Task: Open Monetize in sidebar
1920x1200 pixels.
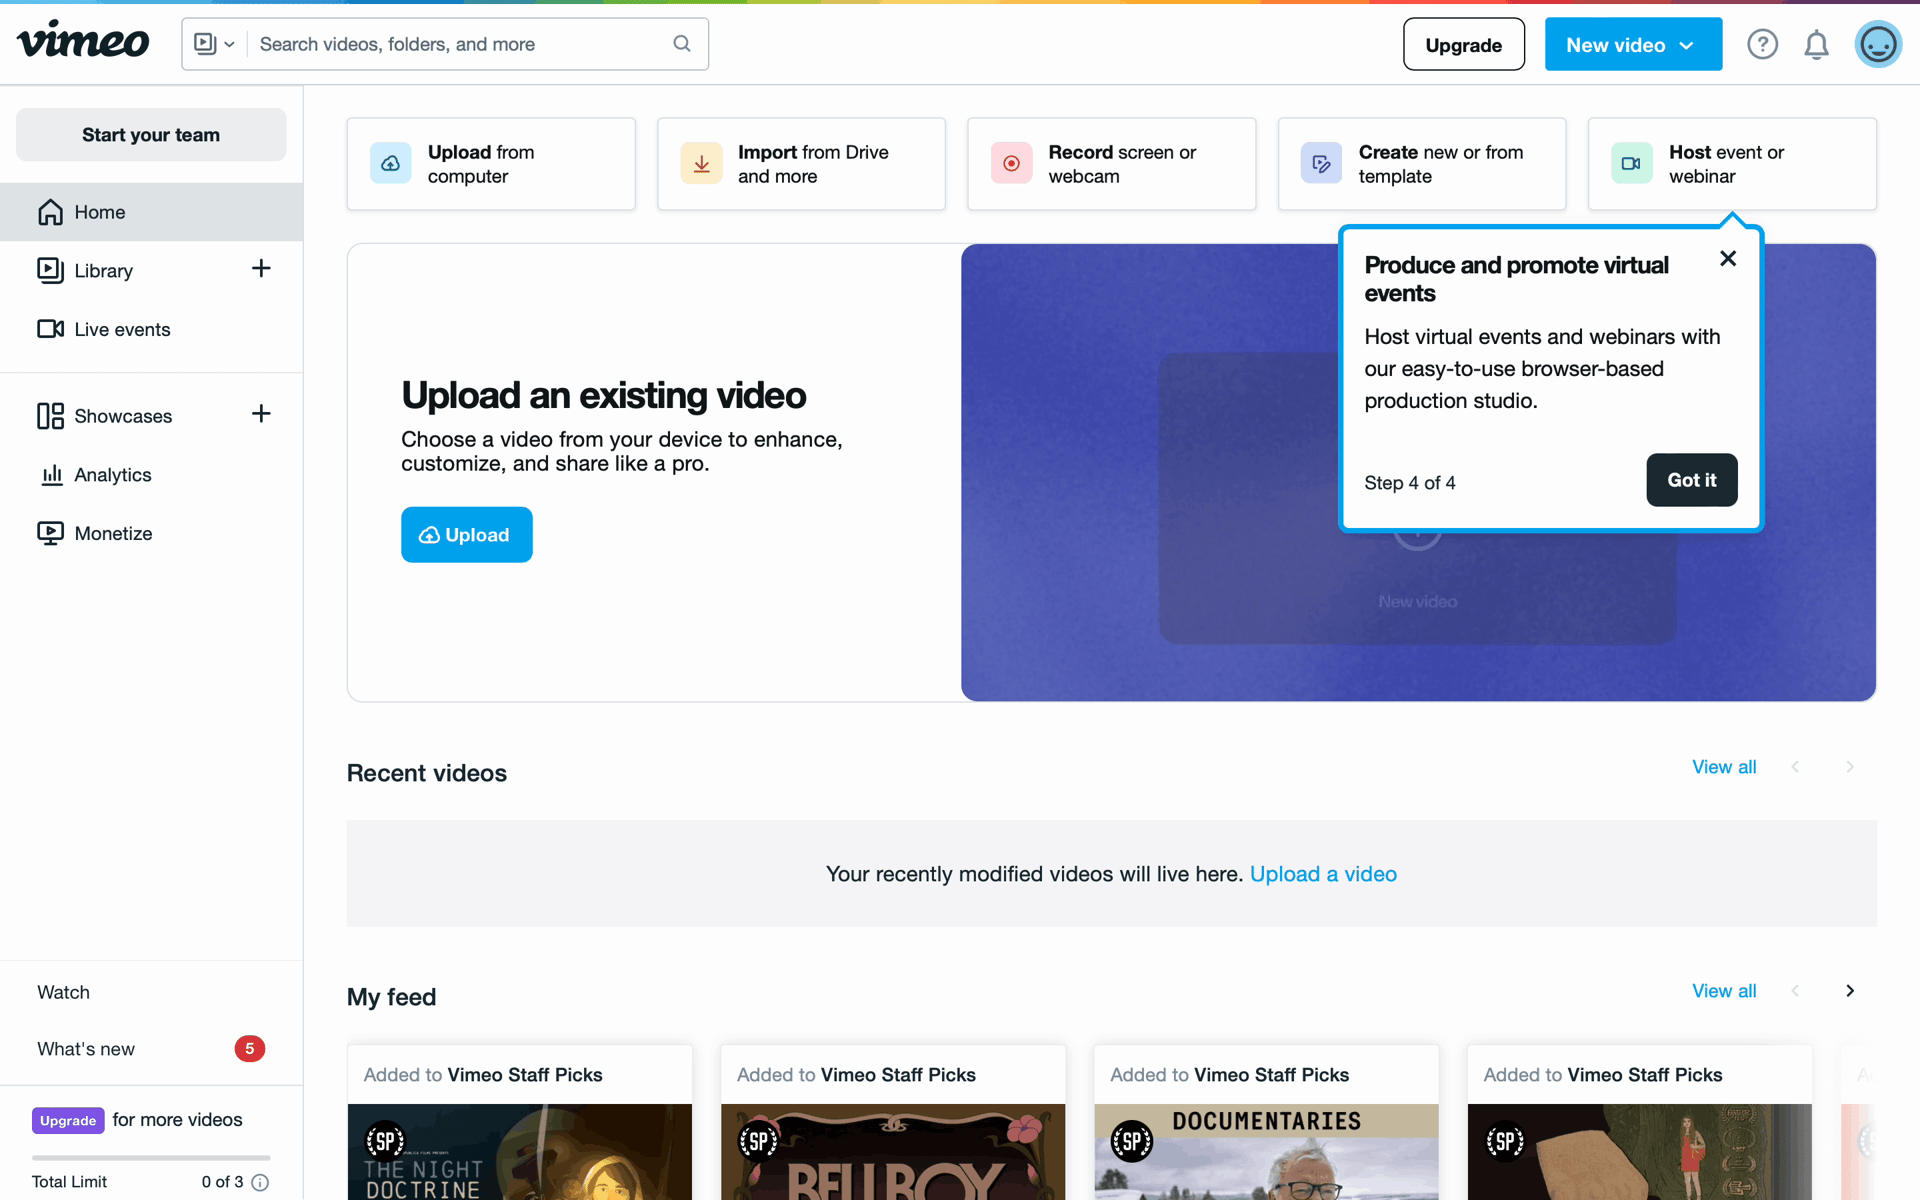Action: [x=94, y=533]
